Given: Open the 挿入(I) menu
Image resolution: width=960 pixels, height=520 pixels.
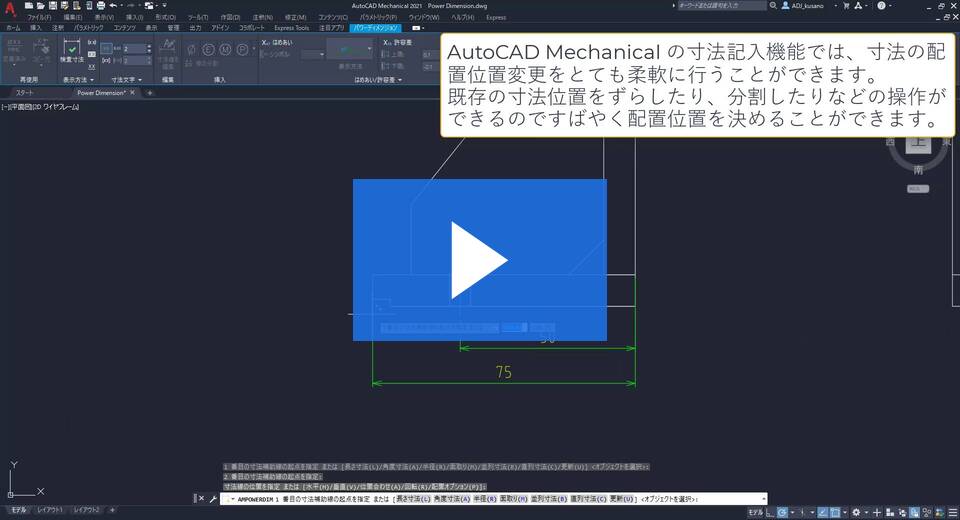Looking at the screenshot, I should pyautogui.click(x=134, y=17).
